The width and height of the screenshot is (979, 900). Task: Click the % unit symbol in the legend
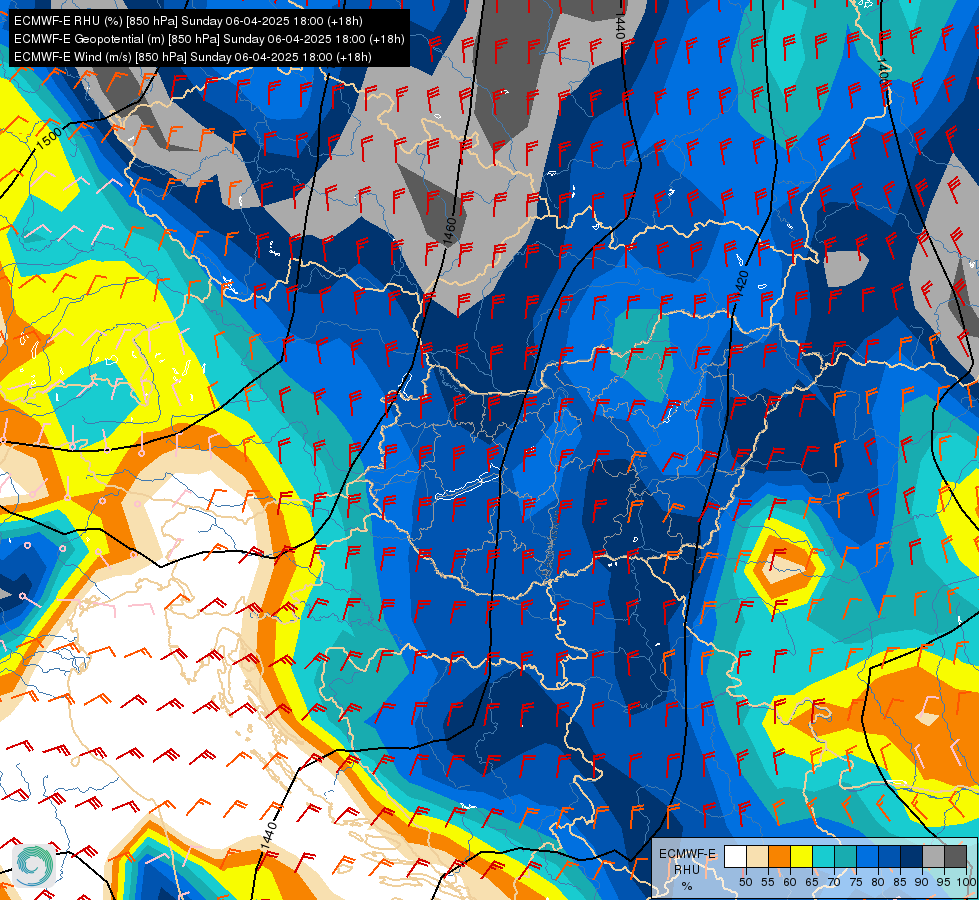pos(687,886)
